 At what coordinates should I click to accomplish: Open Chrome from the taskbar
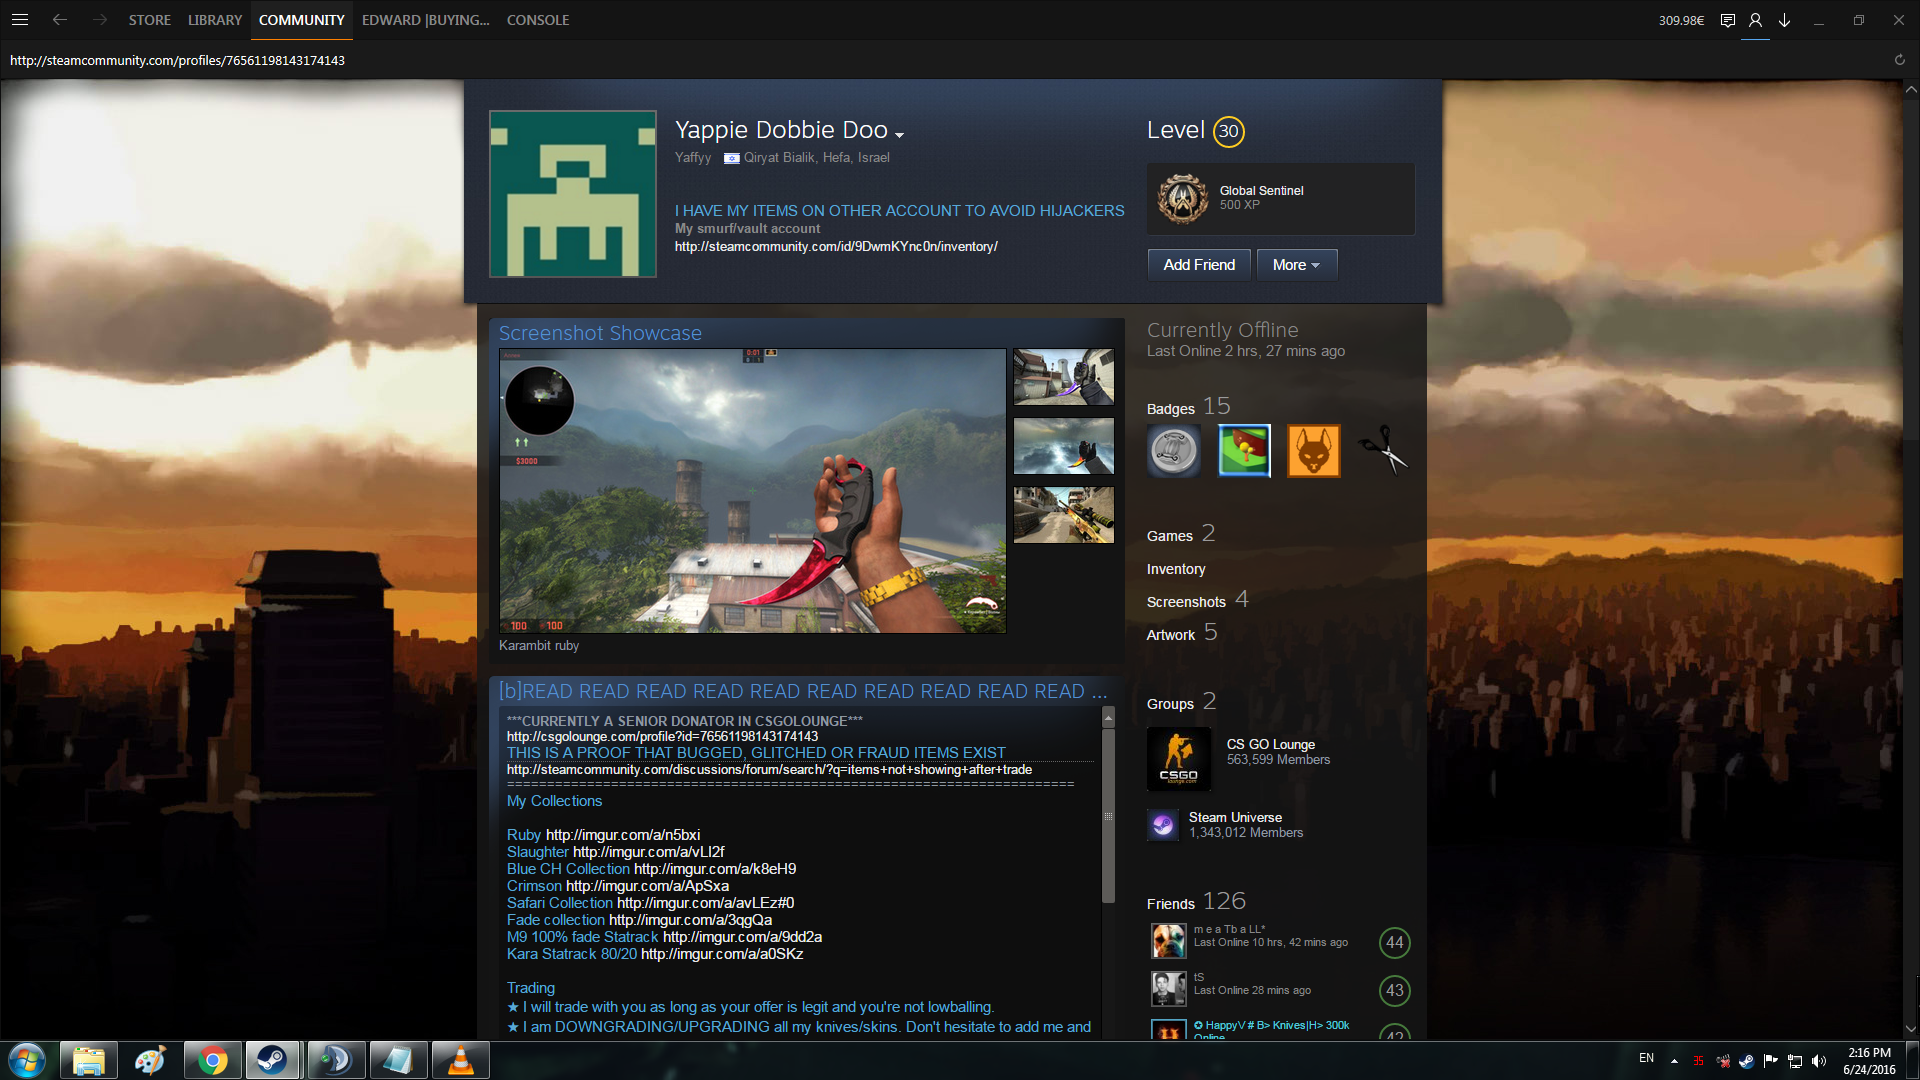[x=212, y=1060]
